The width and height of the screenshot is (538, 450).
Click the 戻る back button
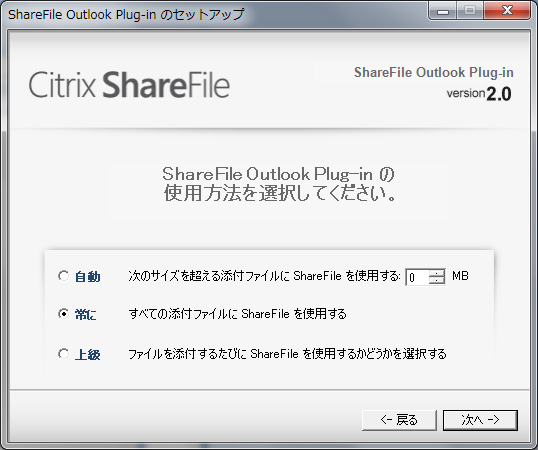[x=399, y=420]
